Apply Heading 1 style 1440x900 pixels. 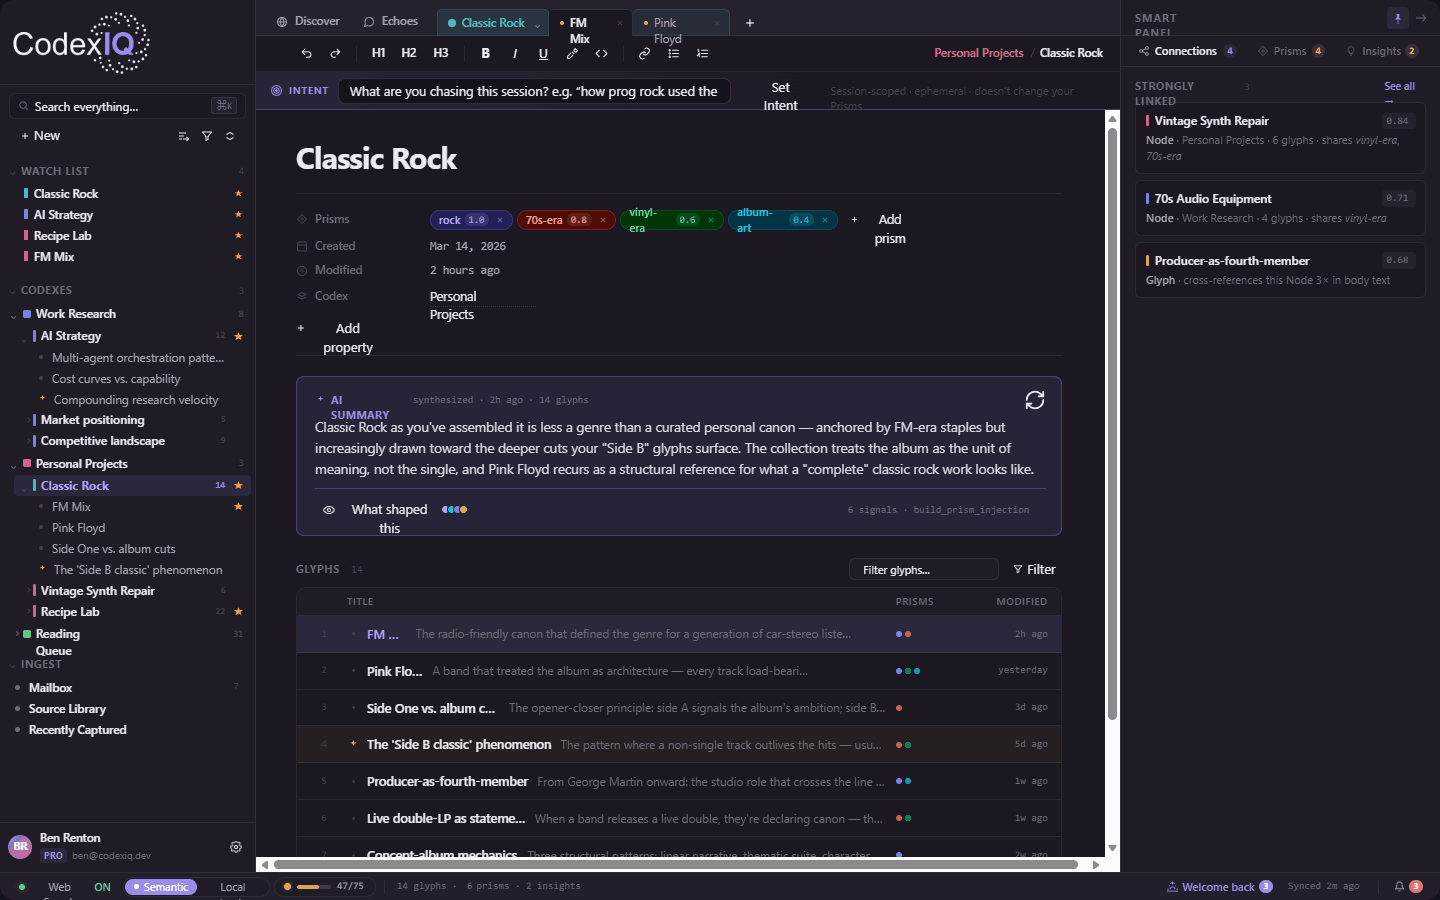coord(378,53)
